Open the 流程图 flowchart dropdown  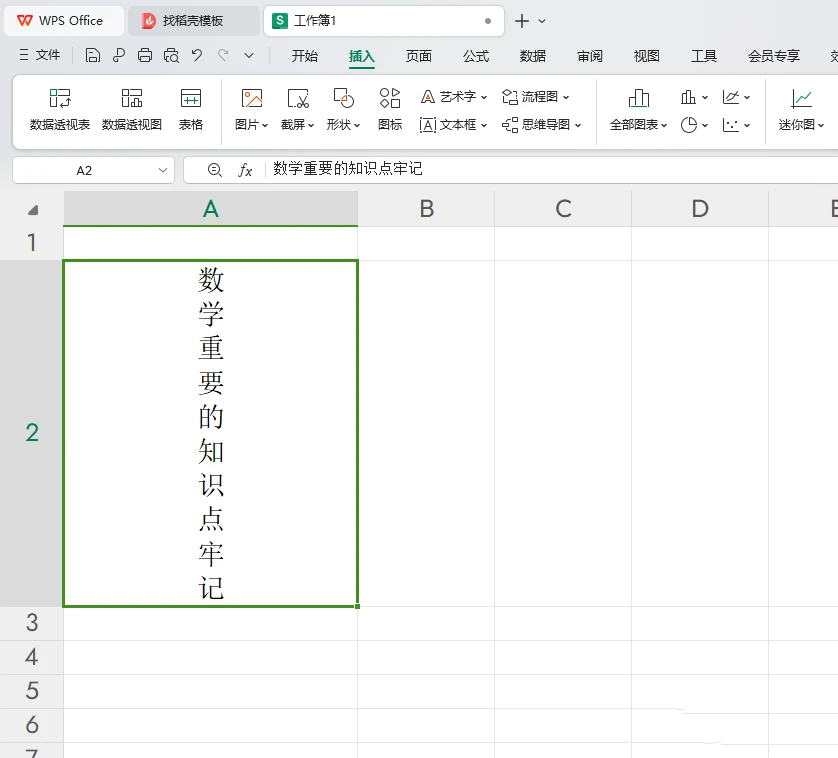coord(536,97)
